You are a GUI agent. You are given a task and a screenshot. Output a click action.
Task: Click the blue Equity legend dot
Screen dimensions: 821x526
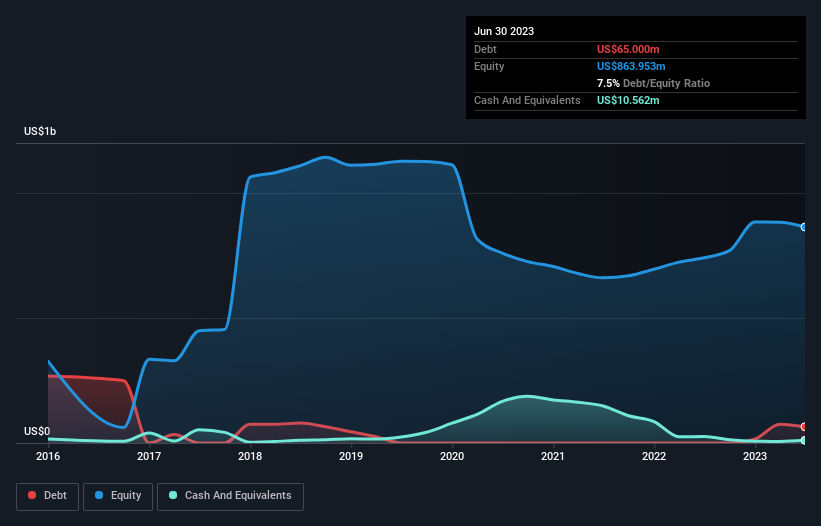click(x=99, y=495)
